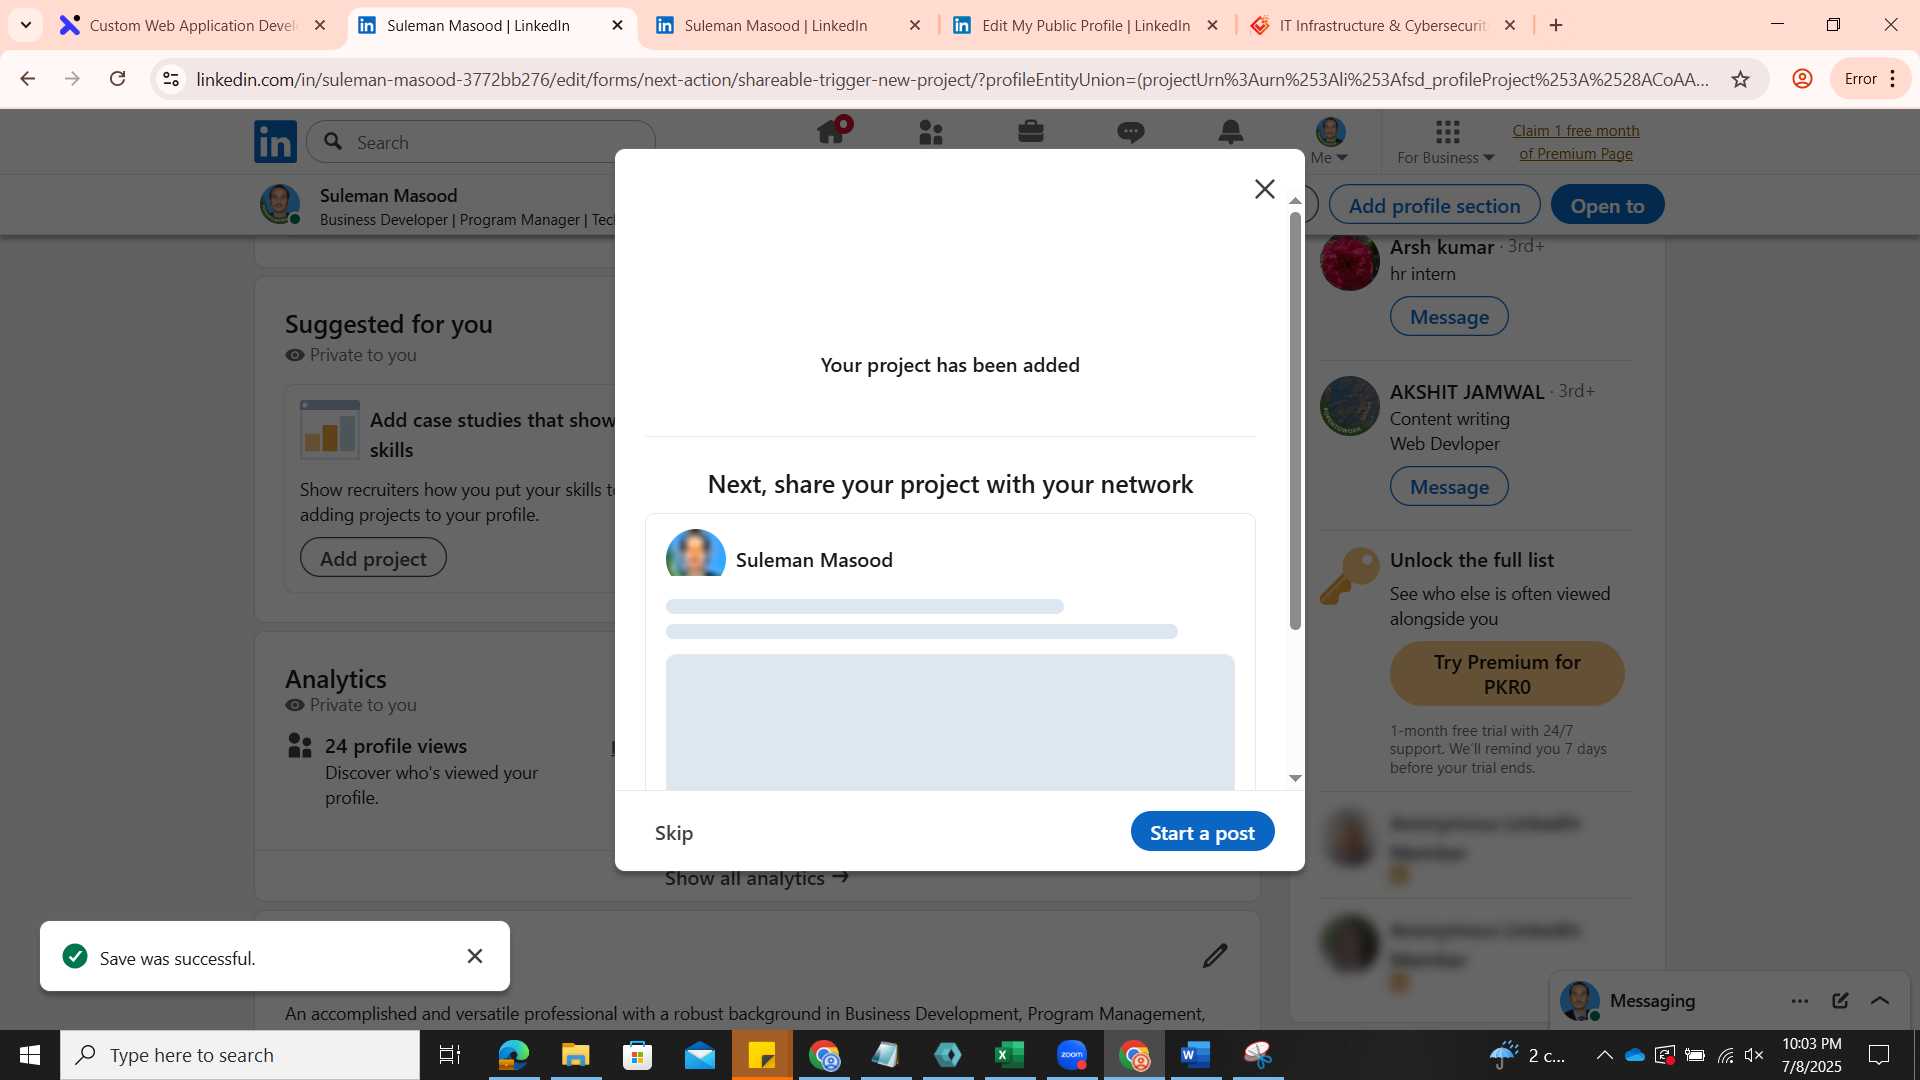1920x1080 pixels.
Task: Open Word from taskbar
Action: (1195, 1055)
